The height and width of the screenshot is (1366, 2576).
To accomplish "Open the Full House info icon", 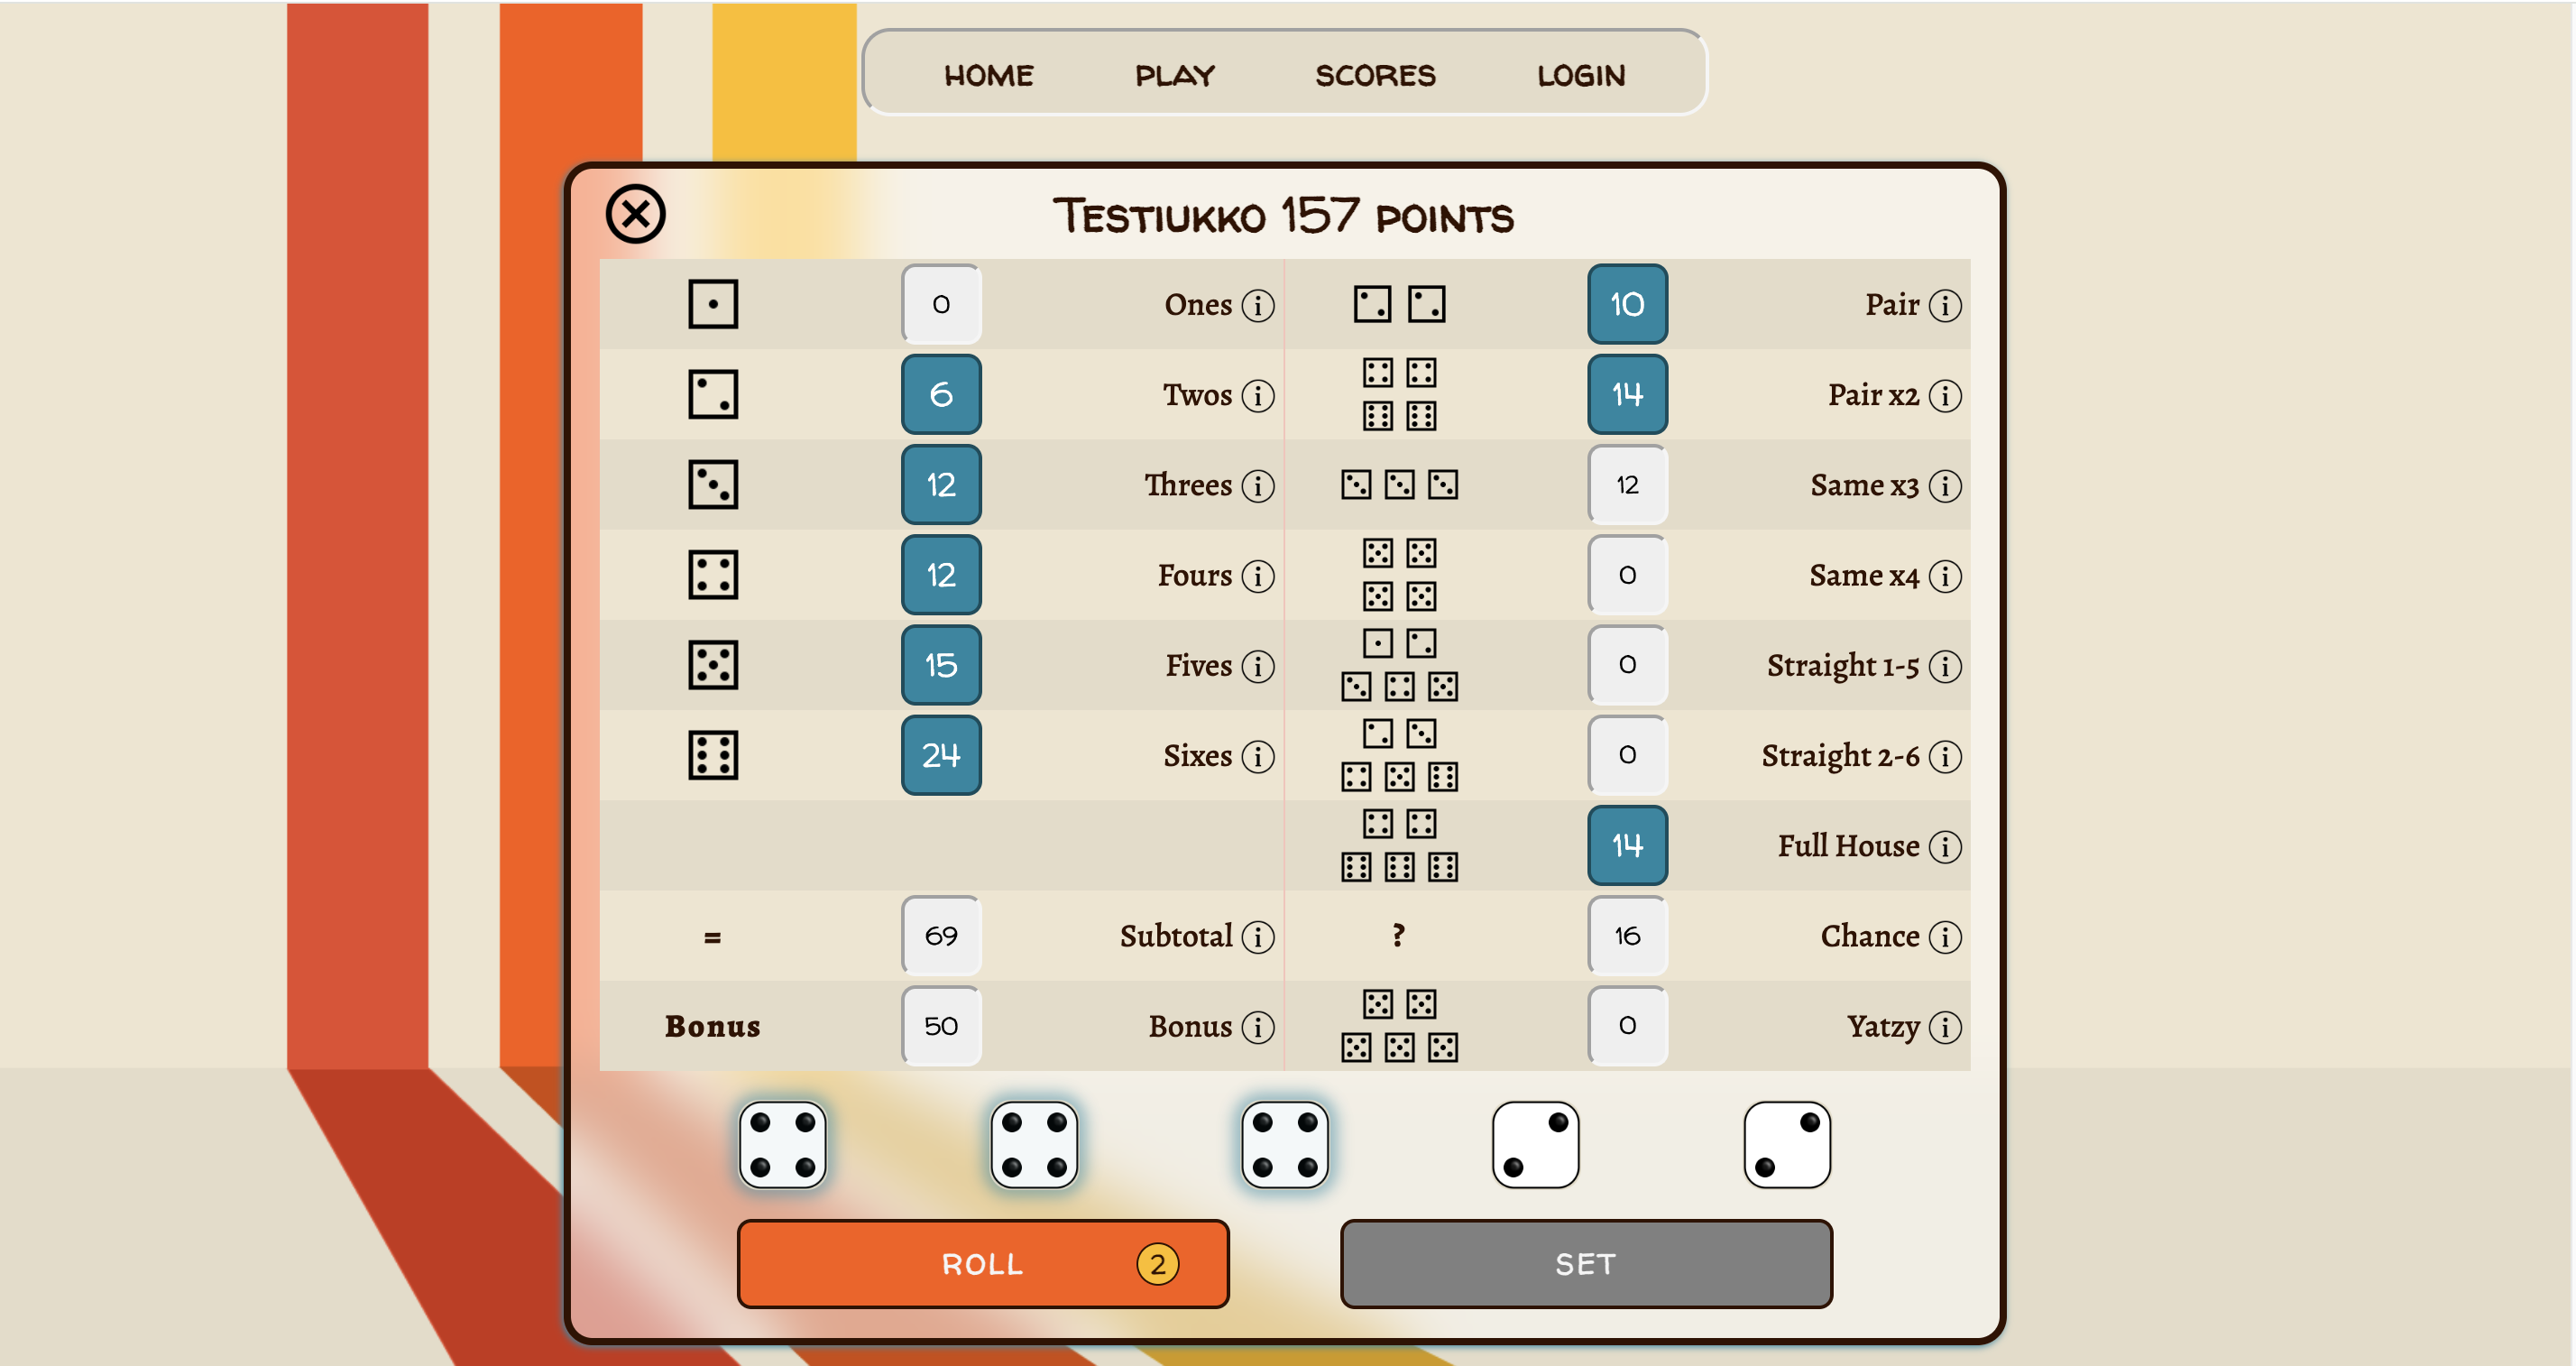I will (1945, 846).
